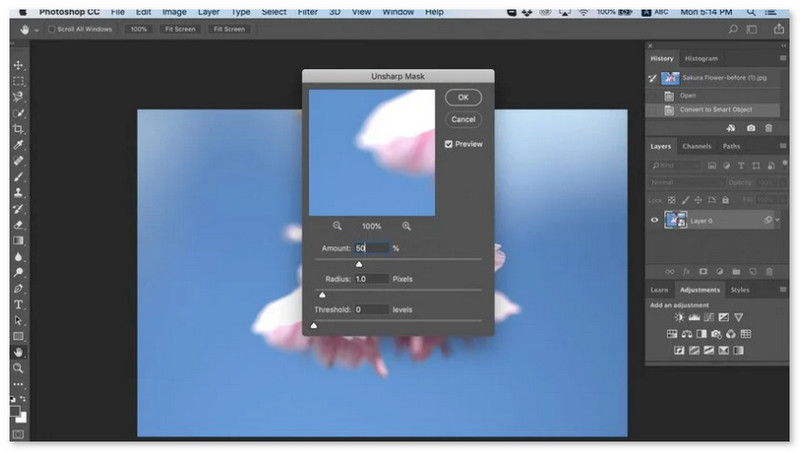Select the Healing Brush tool
800x452 pixels.
click(18, 161)
